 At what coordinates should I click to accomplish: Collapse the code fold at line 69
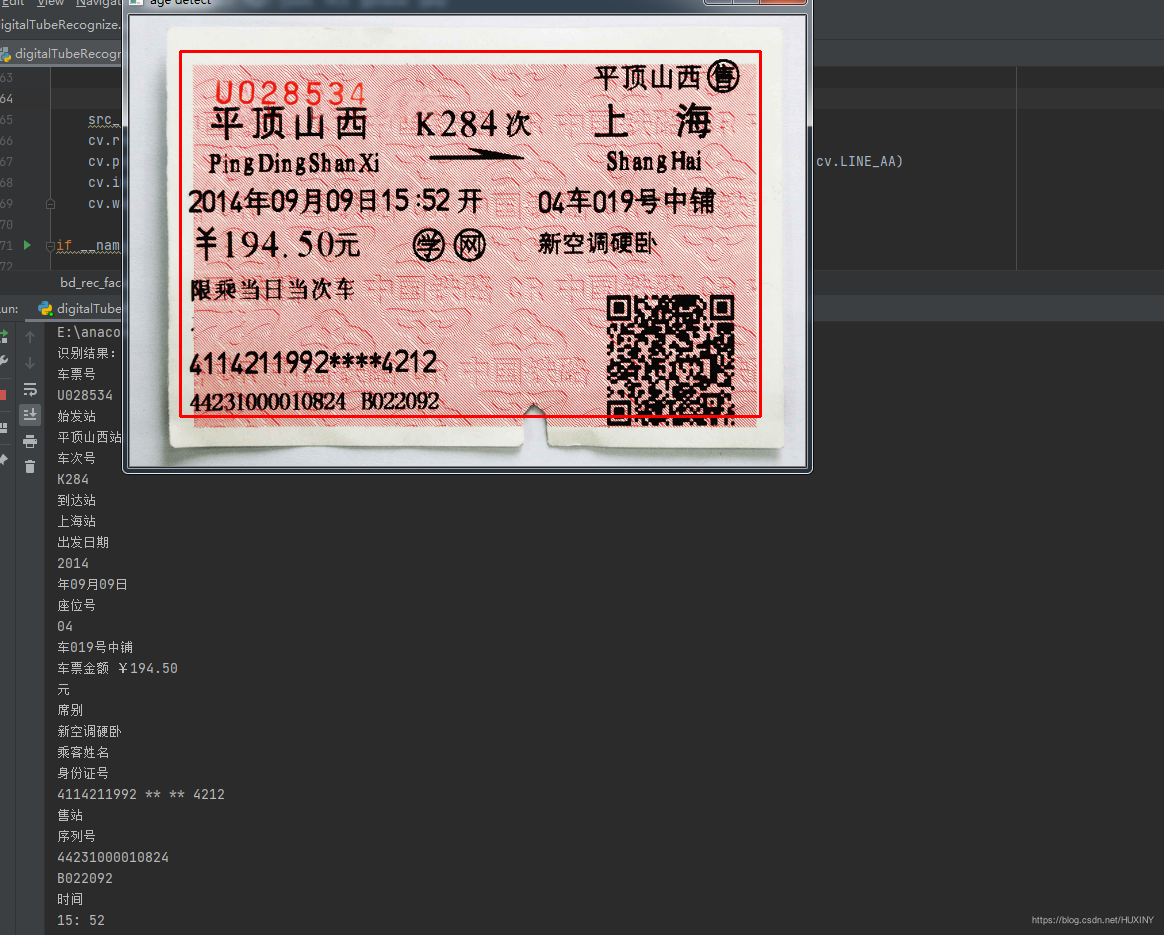(x=52, y=202)
